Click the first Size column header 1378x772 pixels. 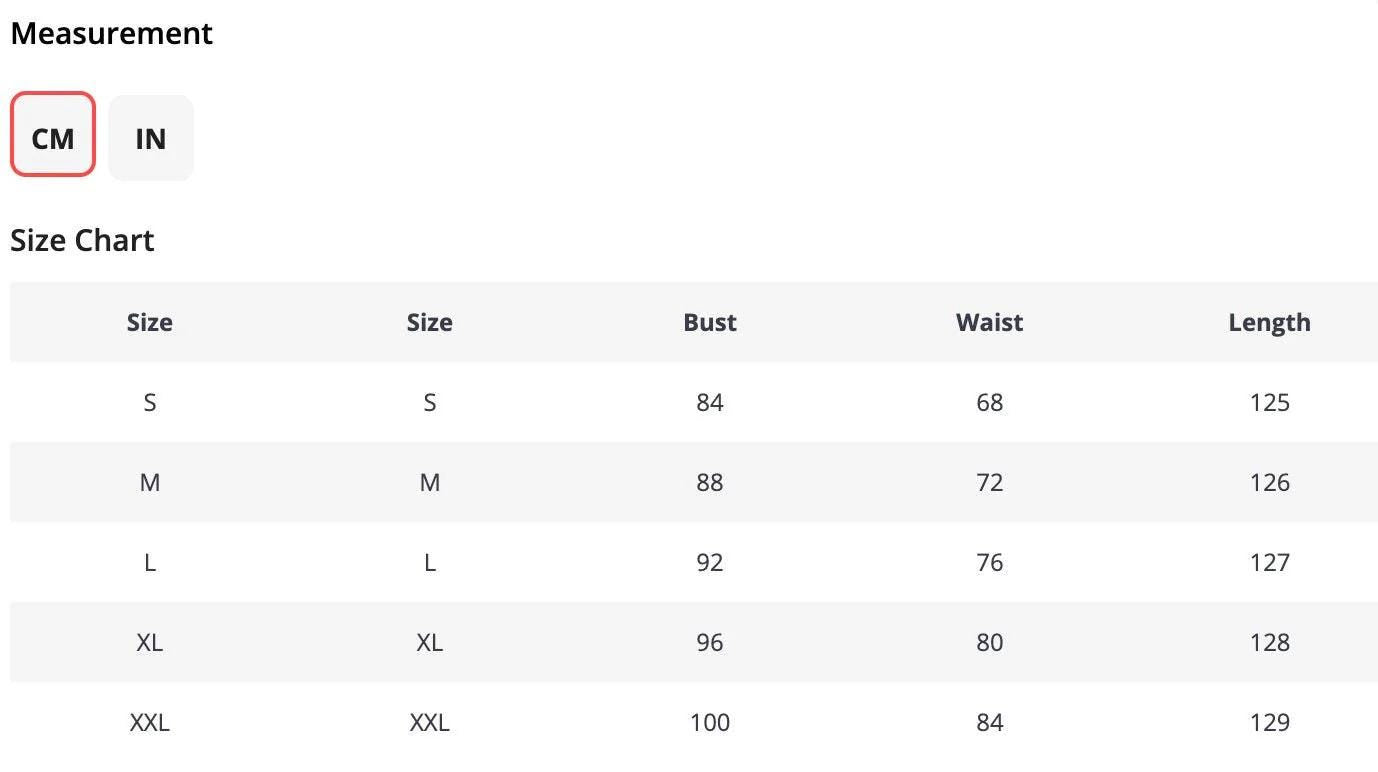(150, 322)
